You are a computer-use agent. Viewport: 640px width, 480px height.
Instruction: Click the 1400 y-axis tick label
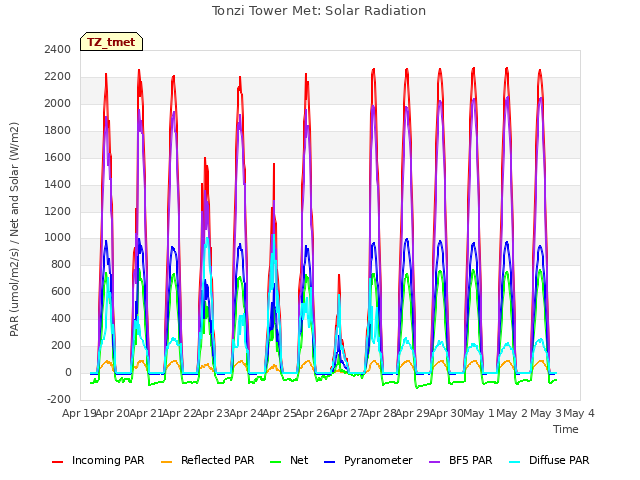tap(58, 184)
